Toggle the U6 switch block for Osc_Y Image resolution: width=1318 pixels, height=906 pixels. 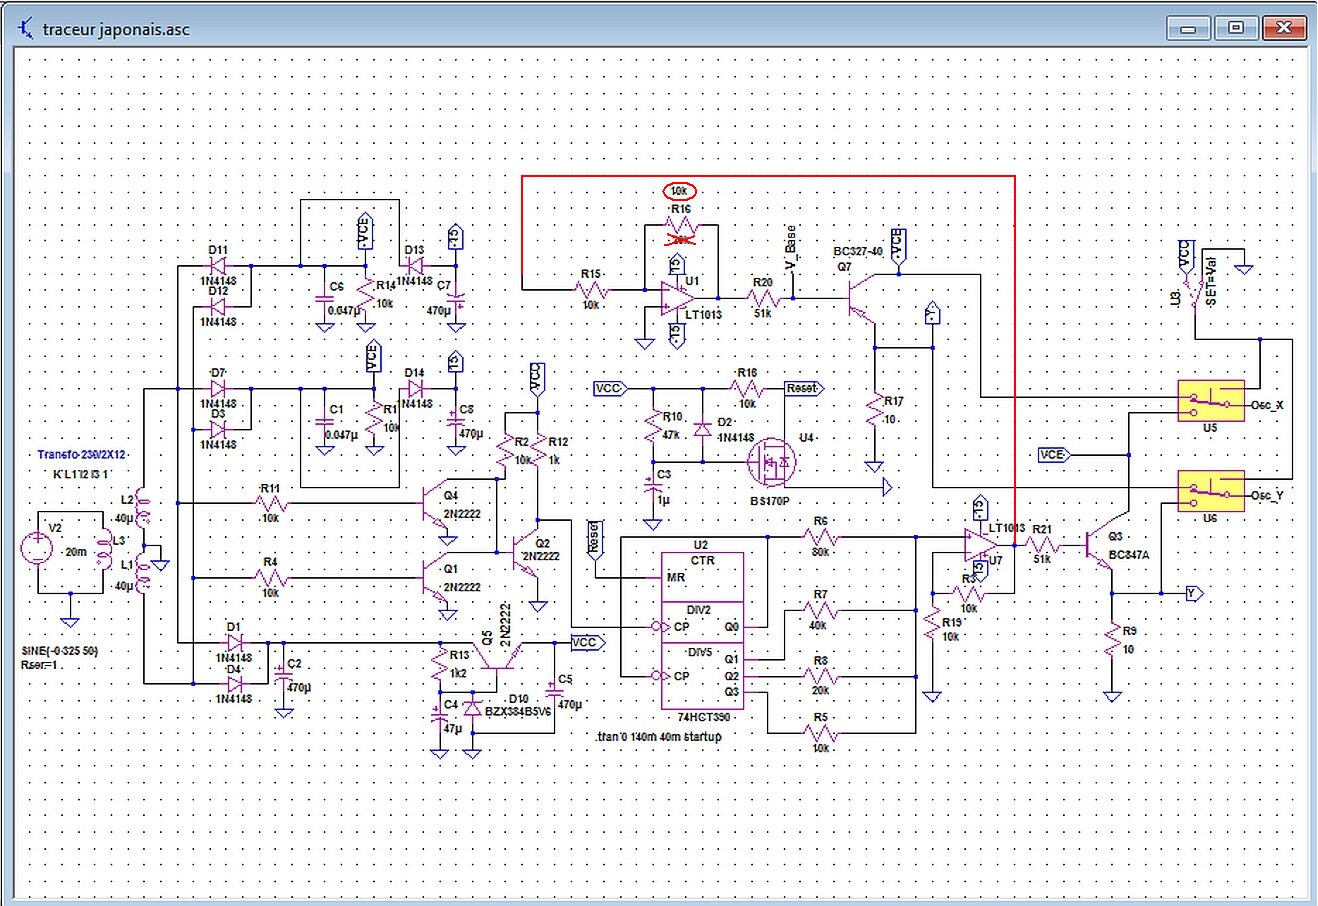tap(1210, 493)
